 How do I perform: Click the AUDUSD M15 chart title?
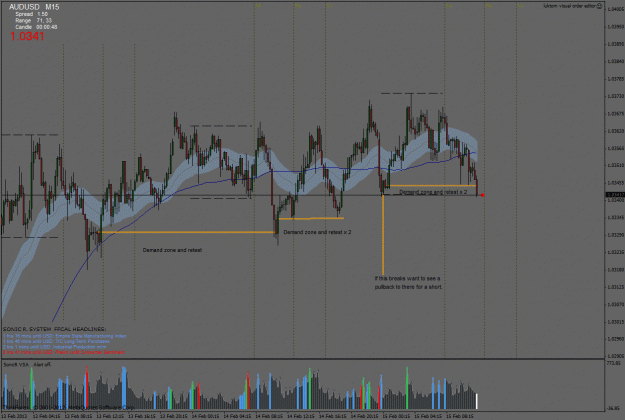click(x=34, y=7)
